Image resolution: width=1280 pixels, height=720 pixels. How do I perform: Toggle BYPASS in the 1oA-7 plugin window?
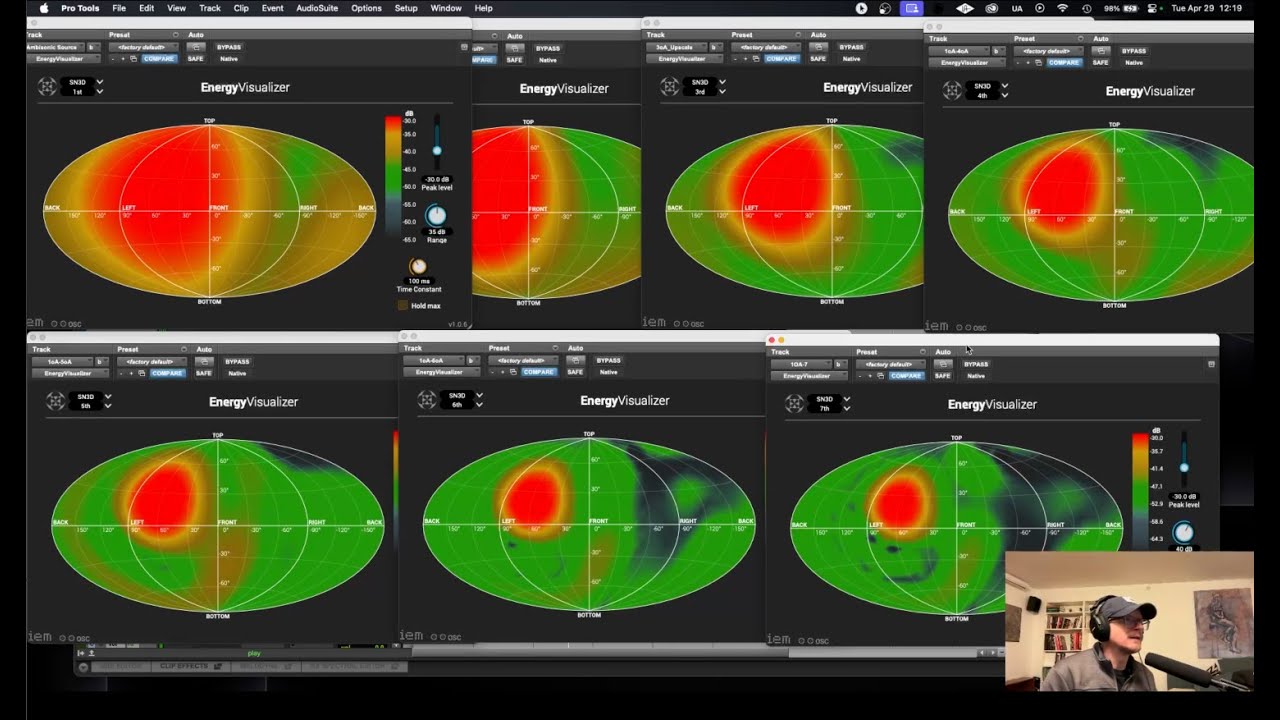(x=975, y=364)
